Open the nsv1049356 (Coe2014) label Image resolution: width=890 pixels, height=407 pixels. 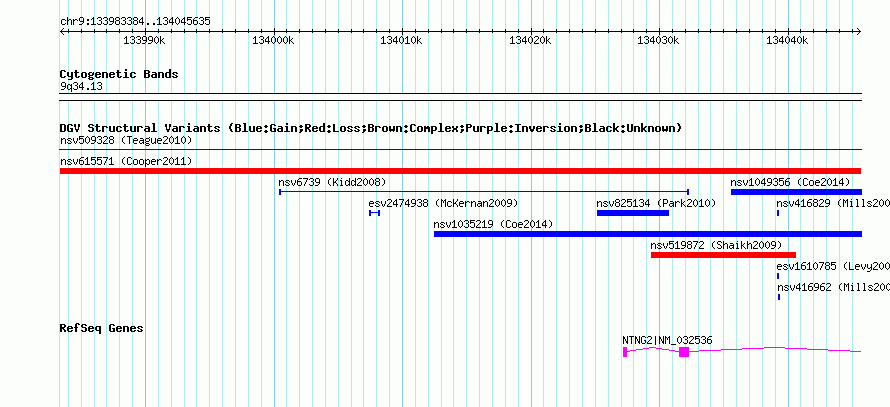point(790,182)
